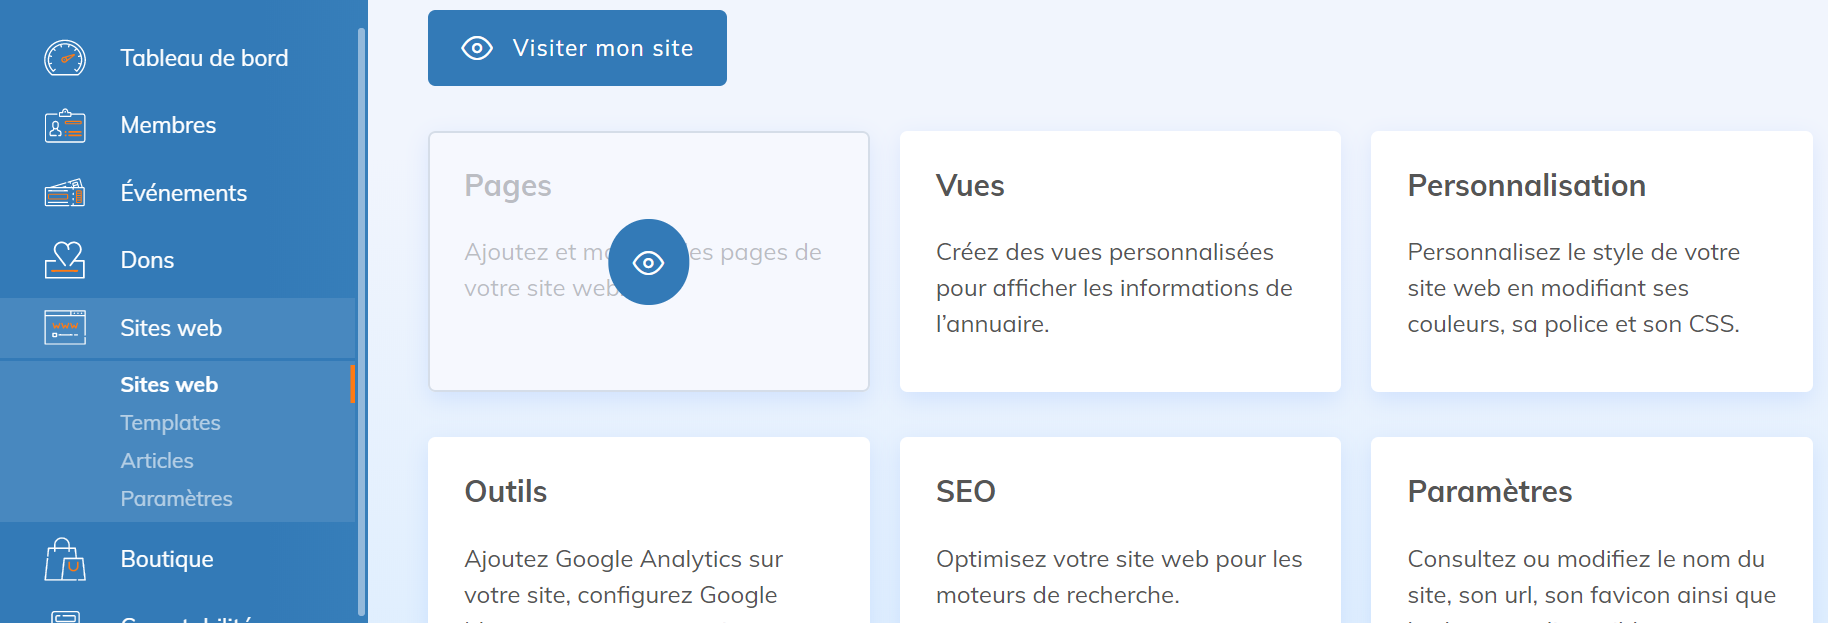The width and height of the screenshot is (1828, 623).
Task: Click the eye icon on Pages card
Action: [648, 262]
